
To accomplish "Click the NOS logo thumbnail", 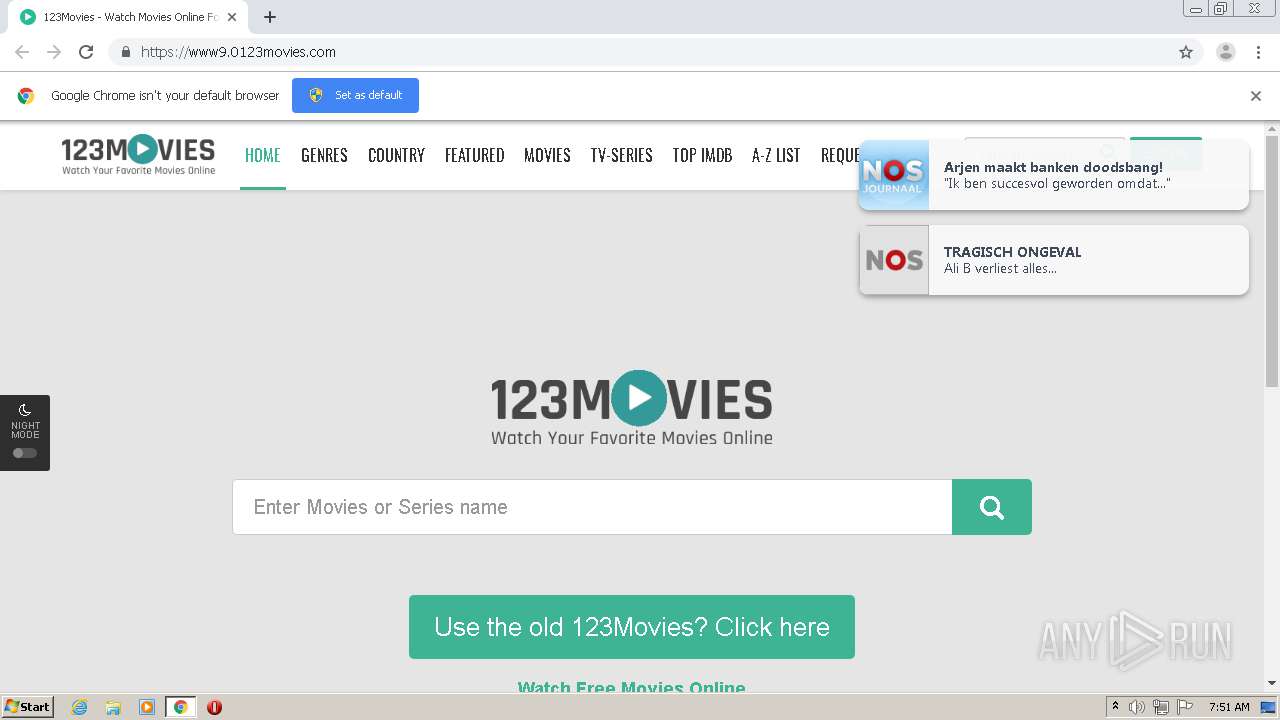I will pyautogui.click(x=894, y=260).
